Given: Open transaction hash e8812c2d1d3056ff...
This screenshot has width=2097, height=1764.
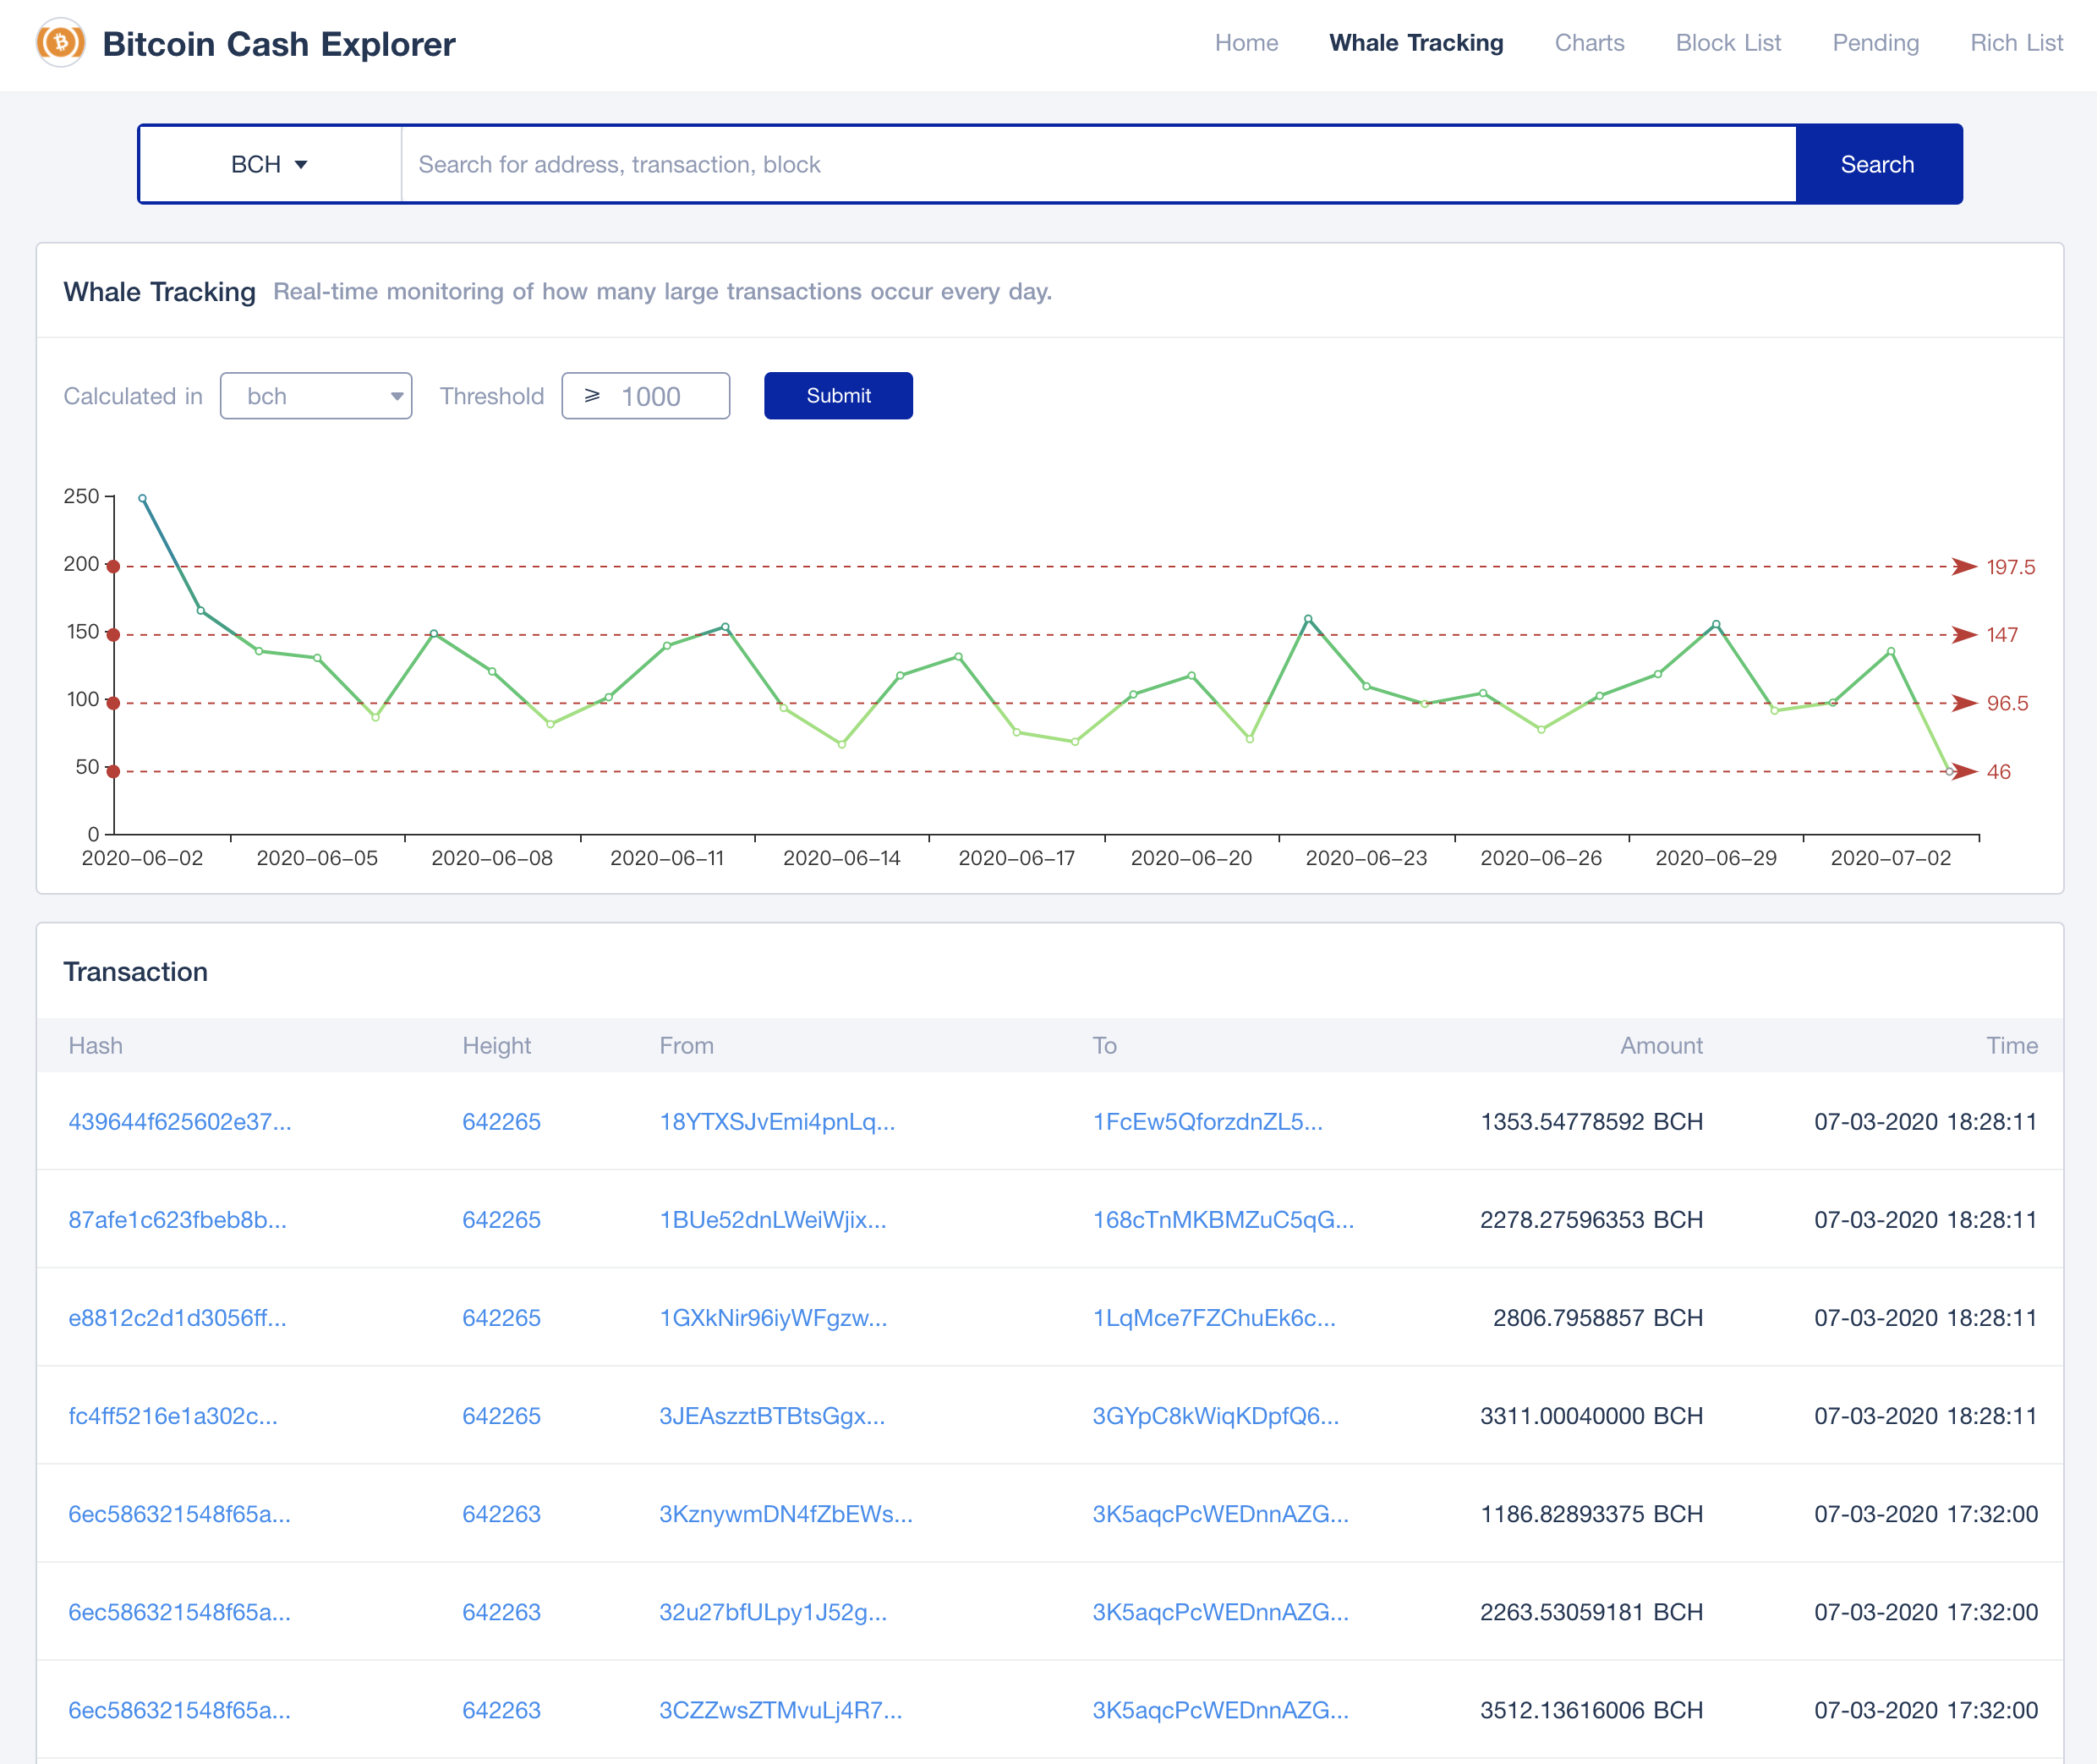Looking at the screenshot, I should point(177,1318).
